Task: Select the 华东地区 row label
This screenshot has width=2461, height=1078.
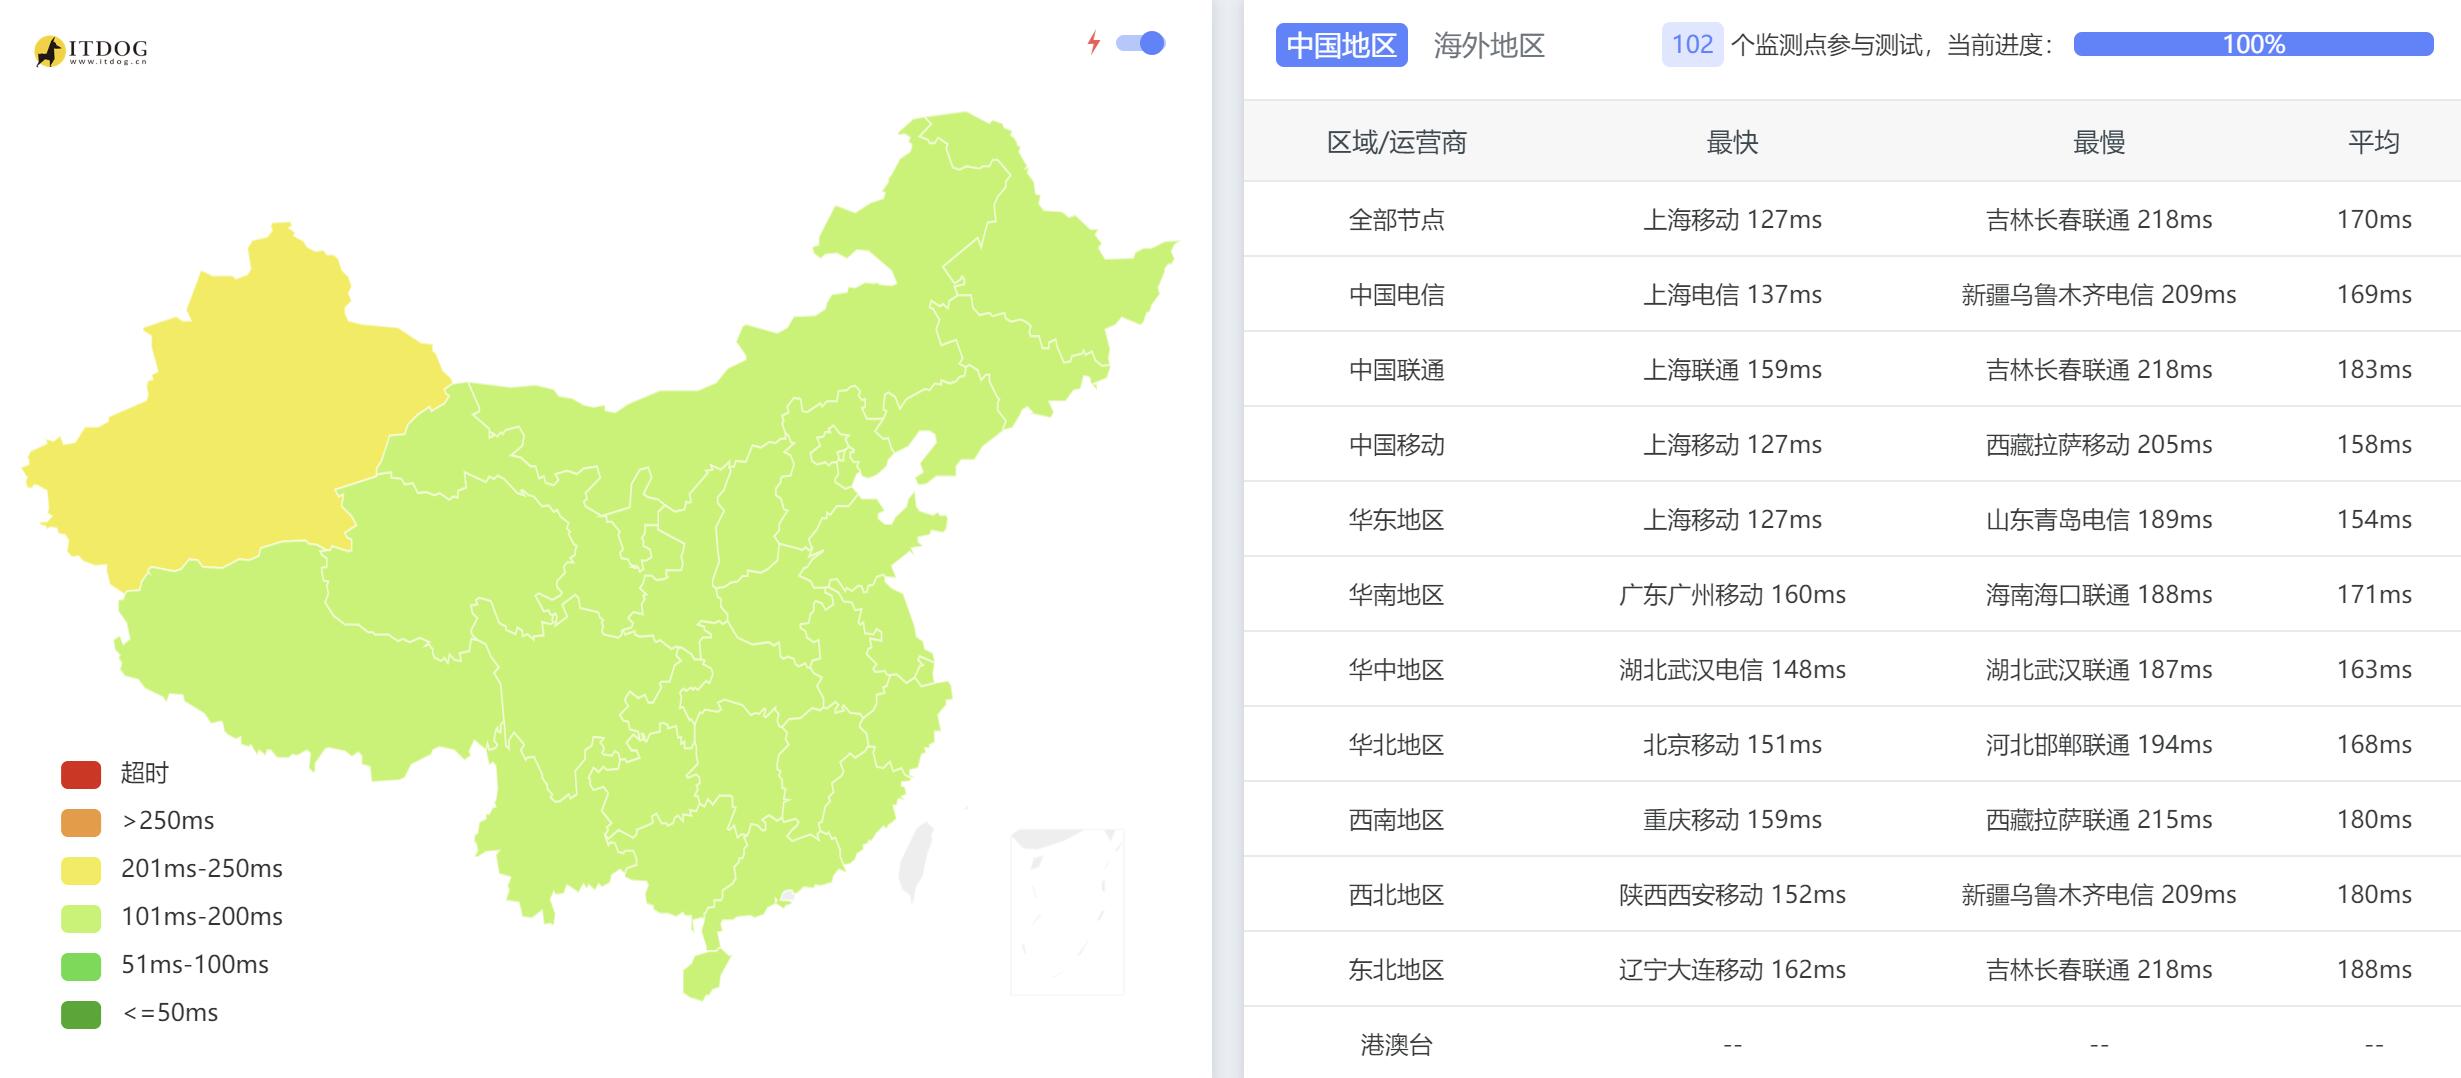Action: [1396, 519]
